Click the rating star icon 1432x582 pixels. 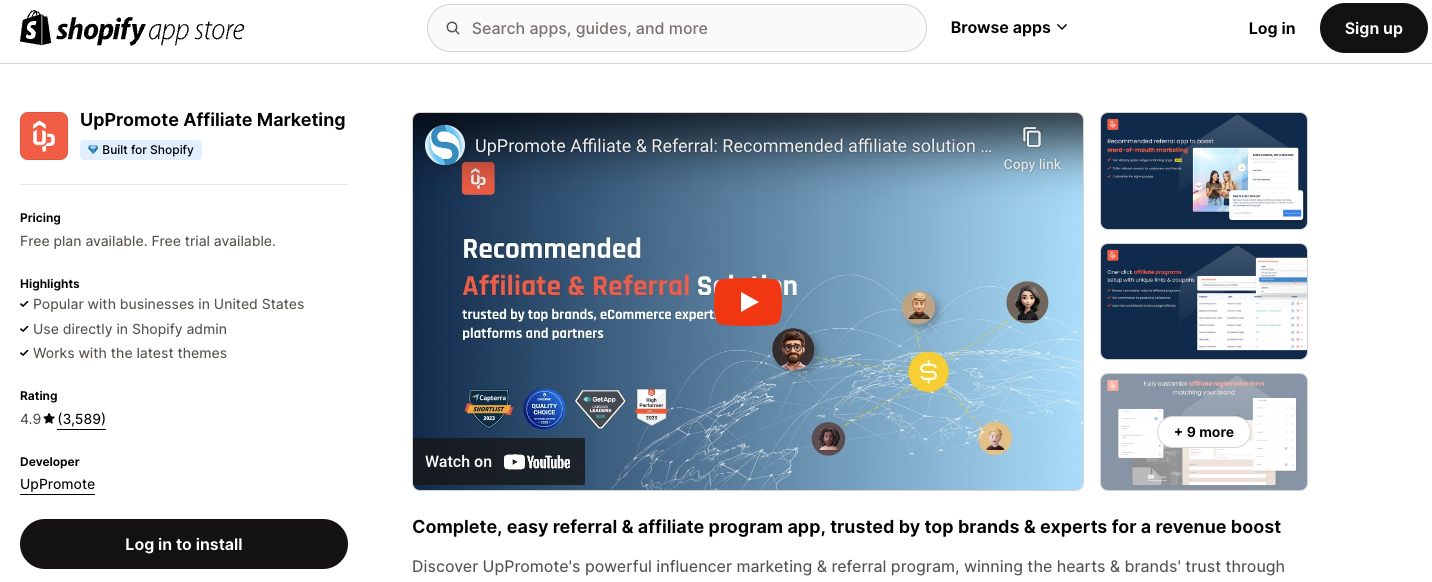[x=49, y=419]
